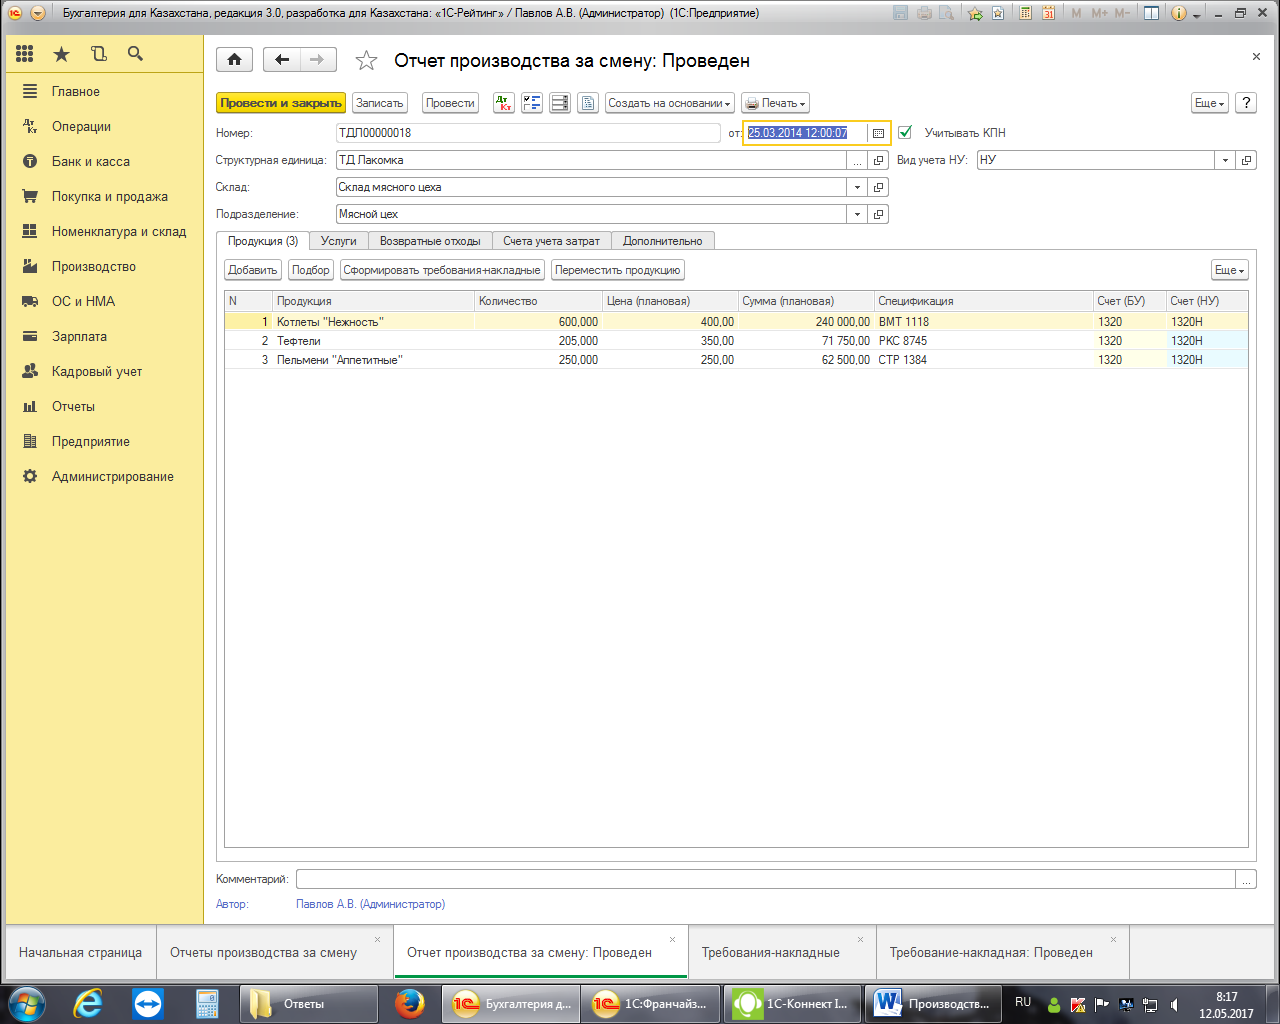Screen dimensions: 1280x1024
Task: Switch to the Требования-накладные window tab
Action: point(770,952)
